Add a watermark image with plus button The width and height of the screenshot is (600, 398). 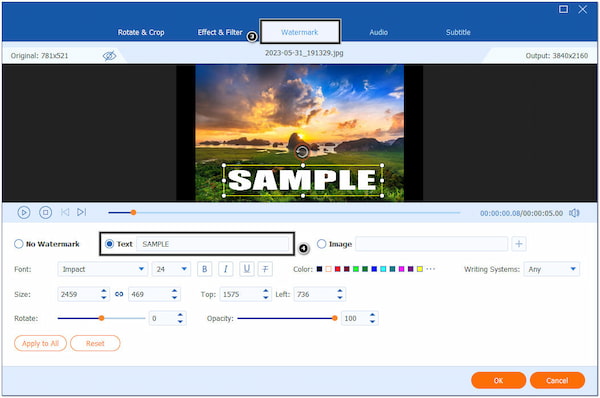click(519, 244)
